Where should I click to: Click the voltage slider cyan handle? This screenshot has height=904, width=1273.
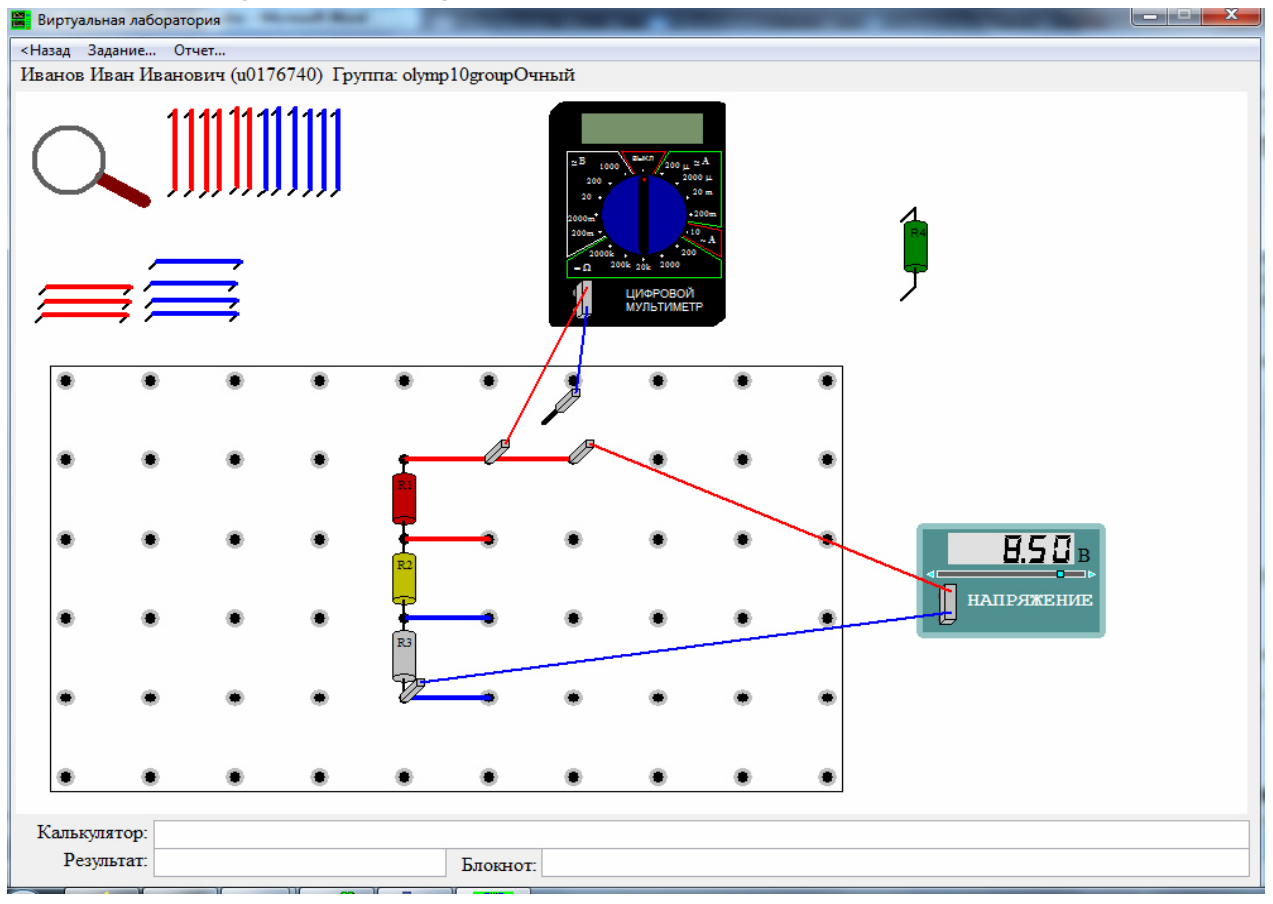pos(1060,574)
